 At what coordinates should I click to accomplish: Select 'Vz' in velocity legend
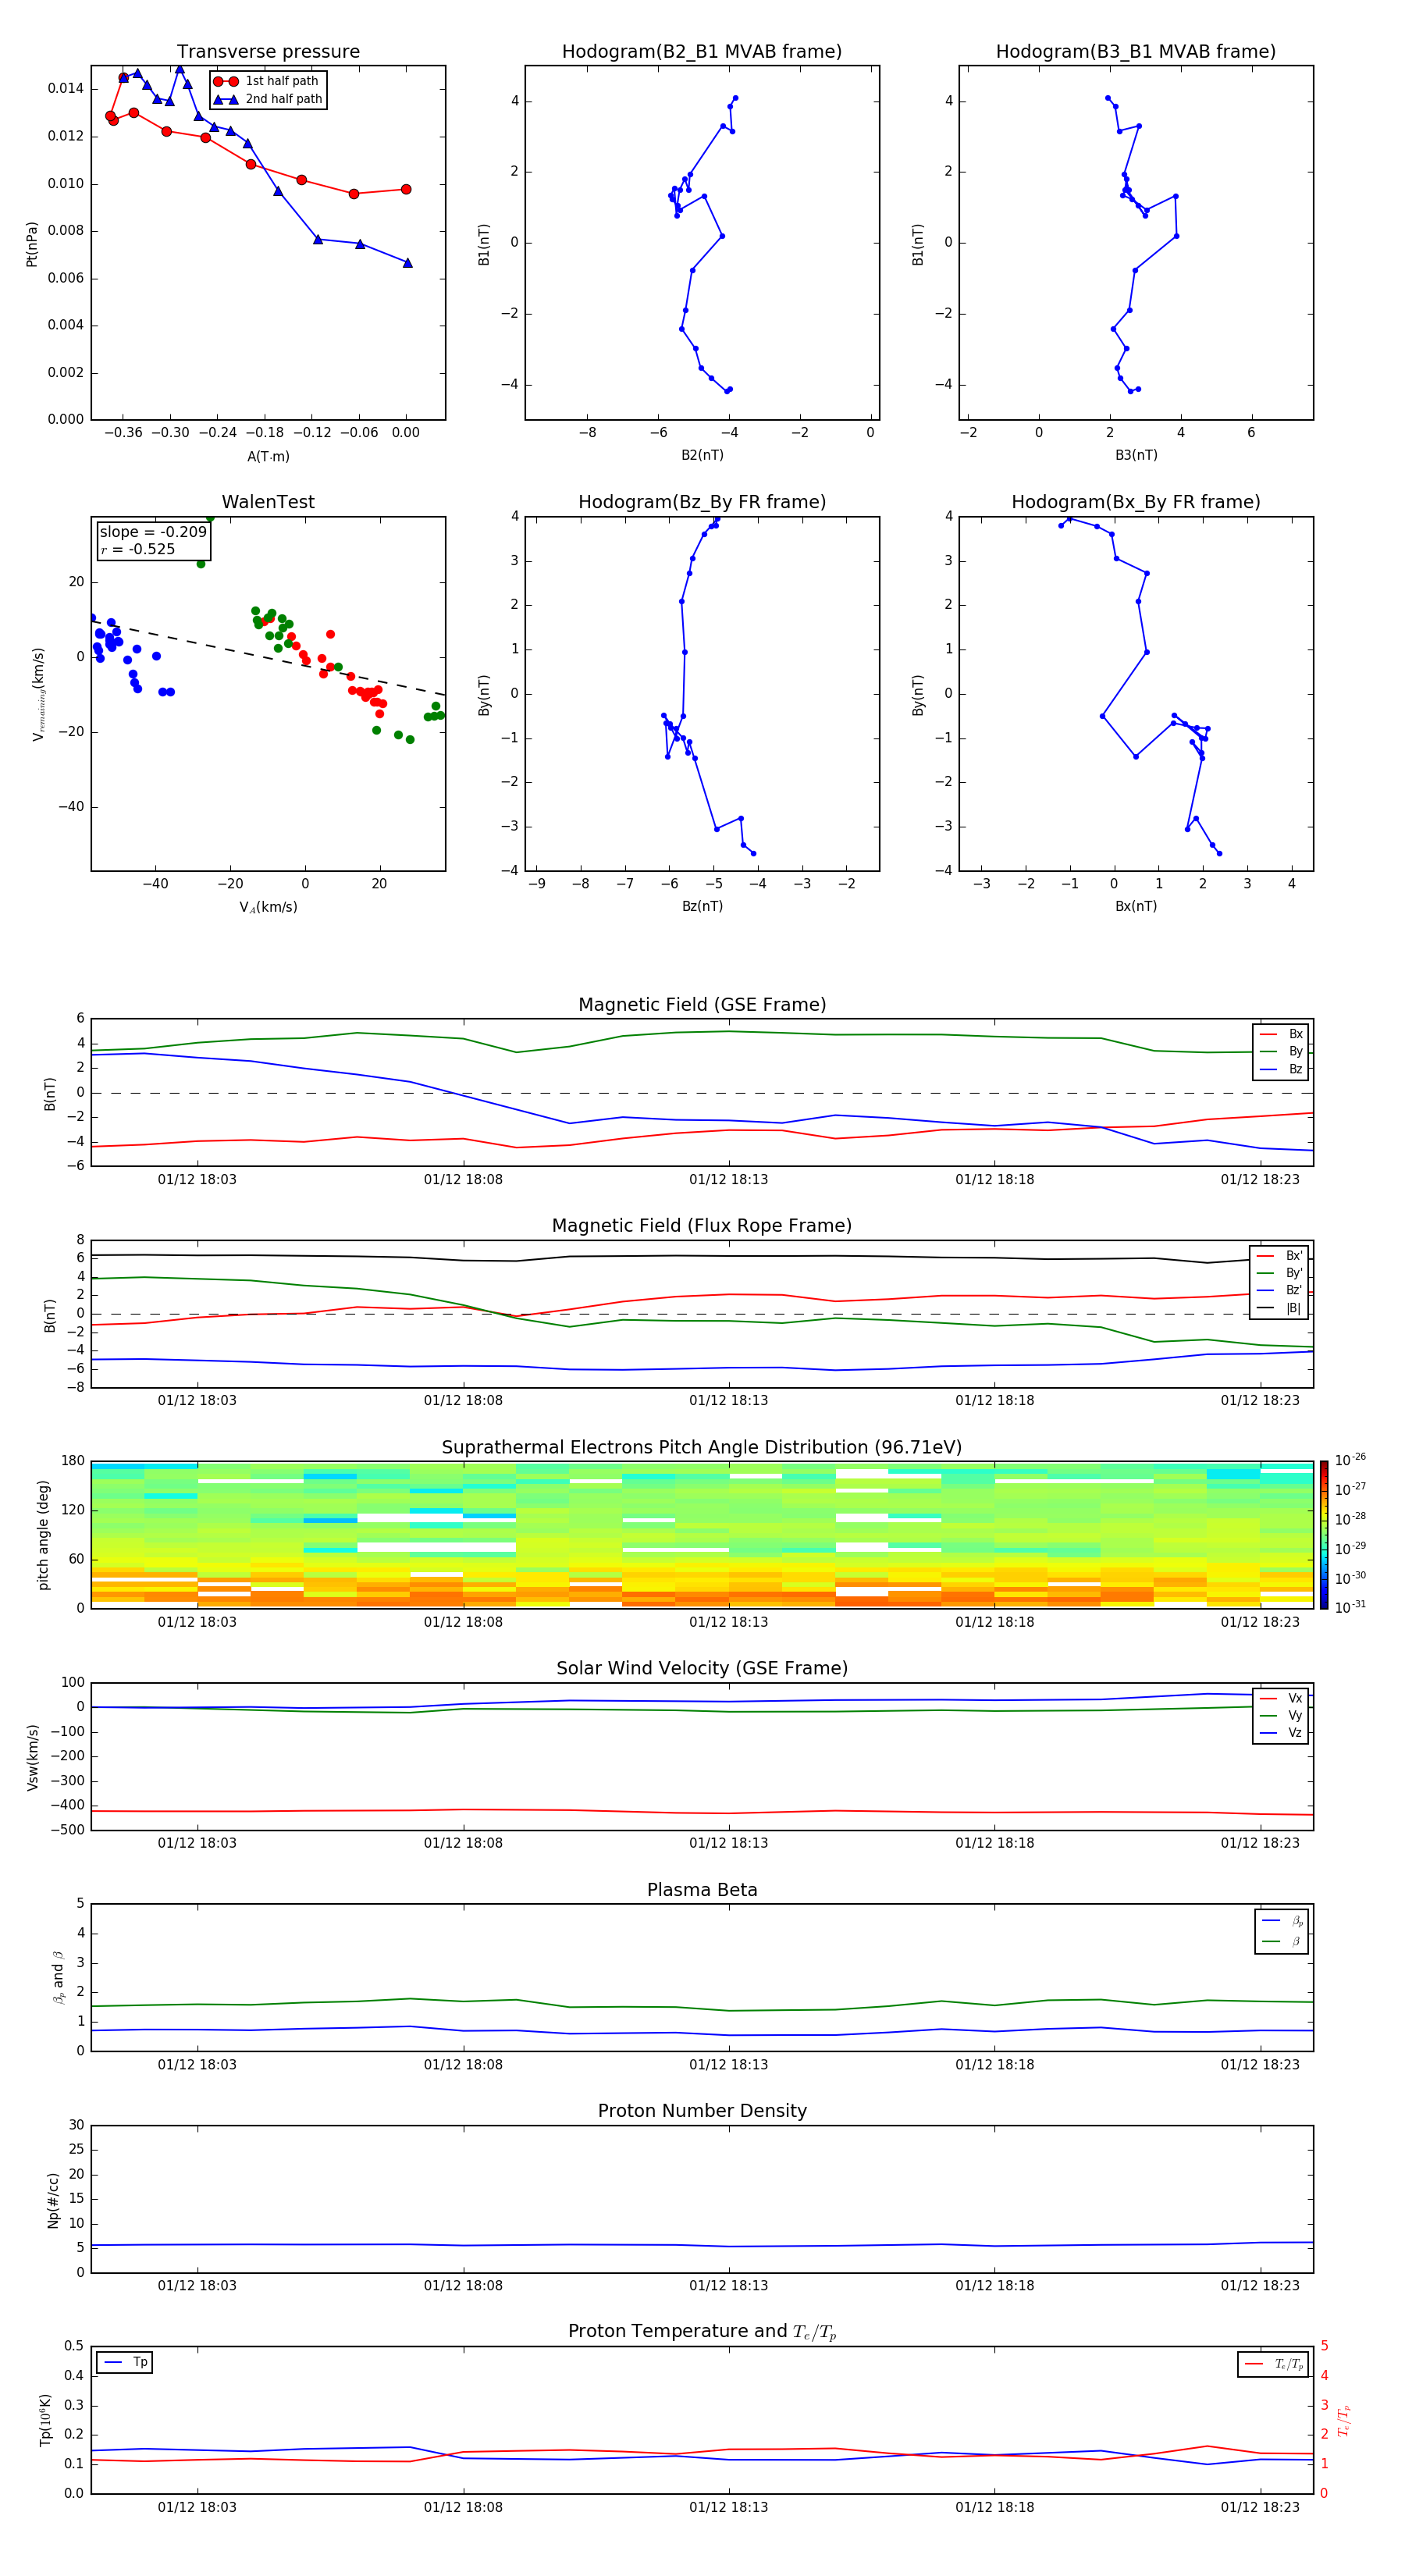(1281, 1733)
